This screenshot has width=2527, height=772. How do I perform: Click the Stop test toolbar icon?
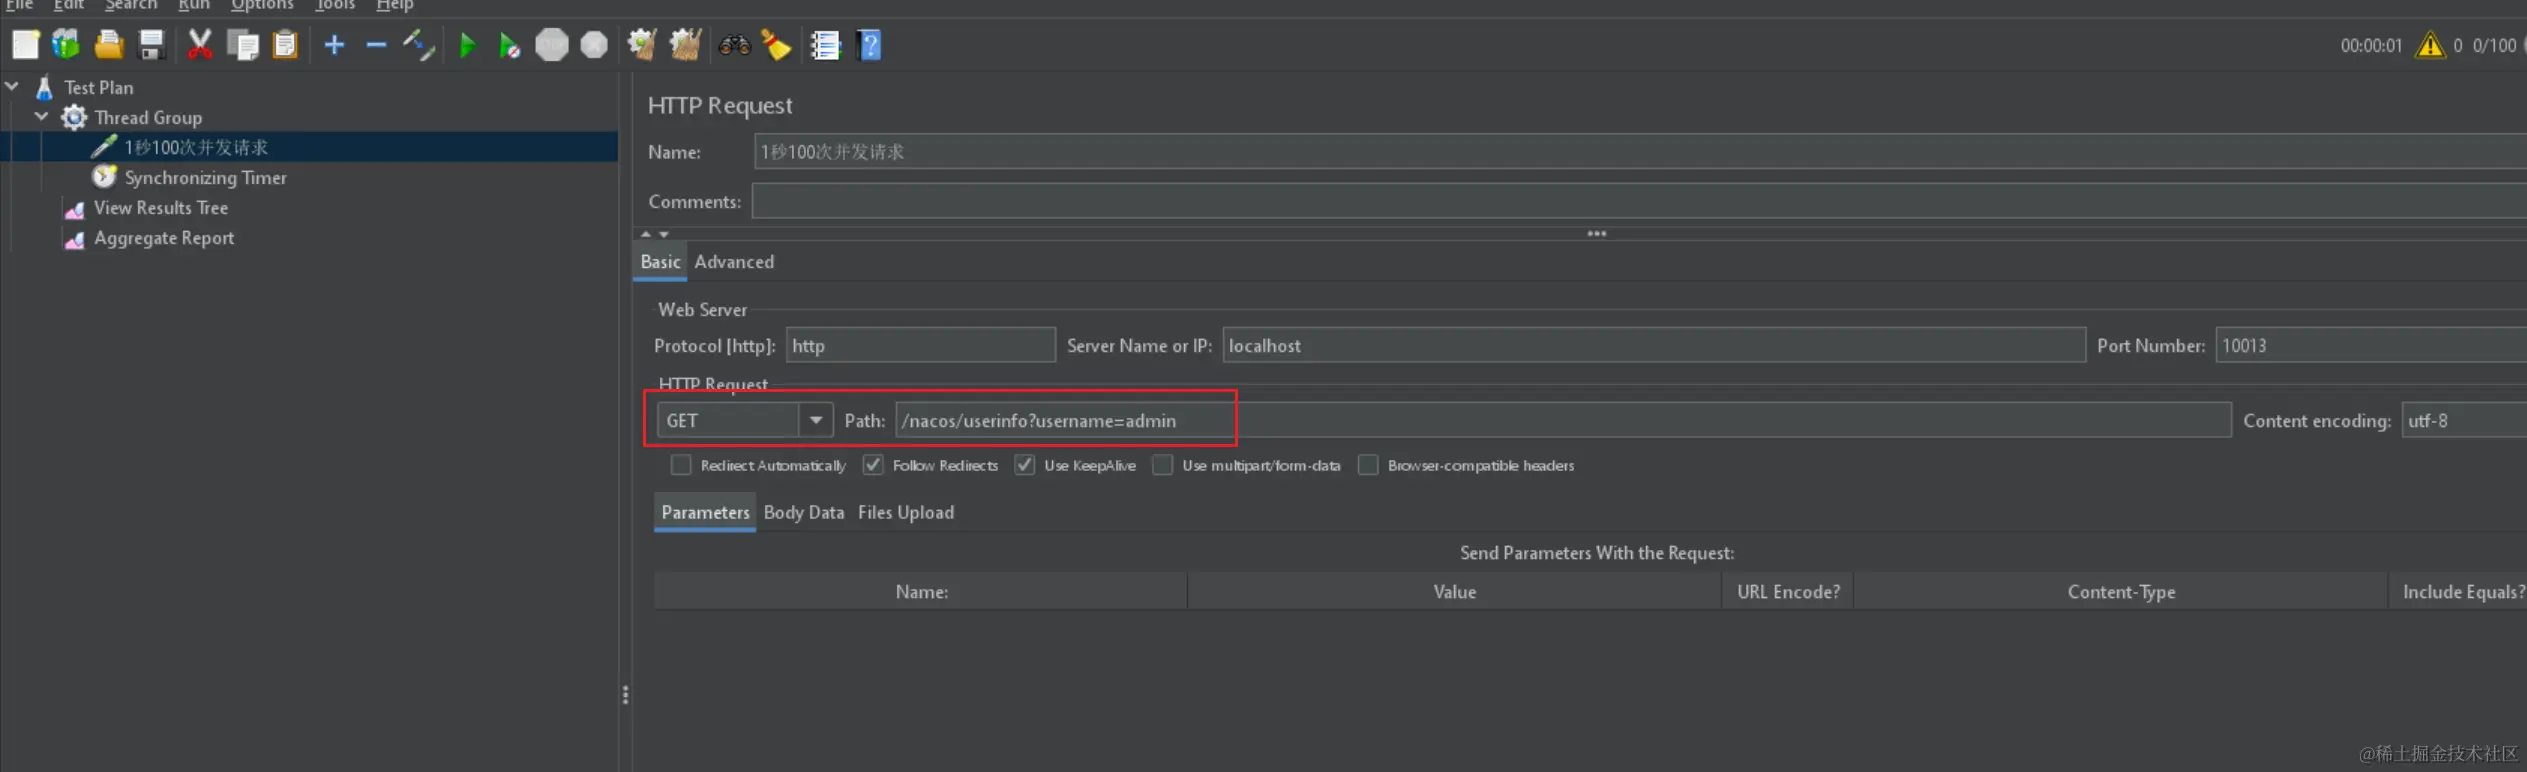pos(551,45)
